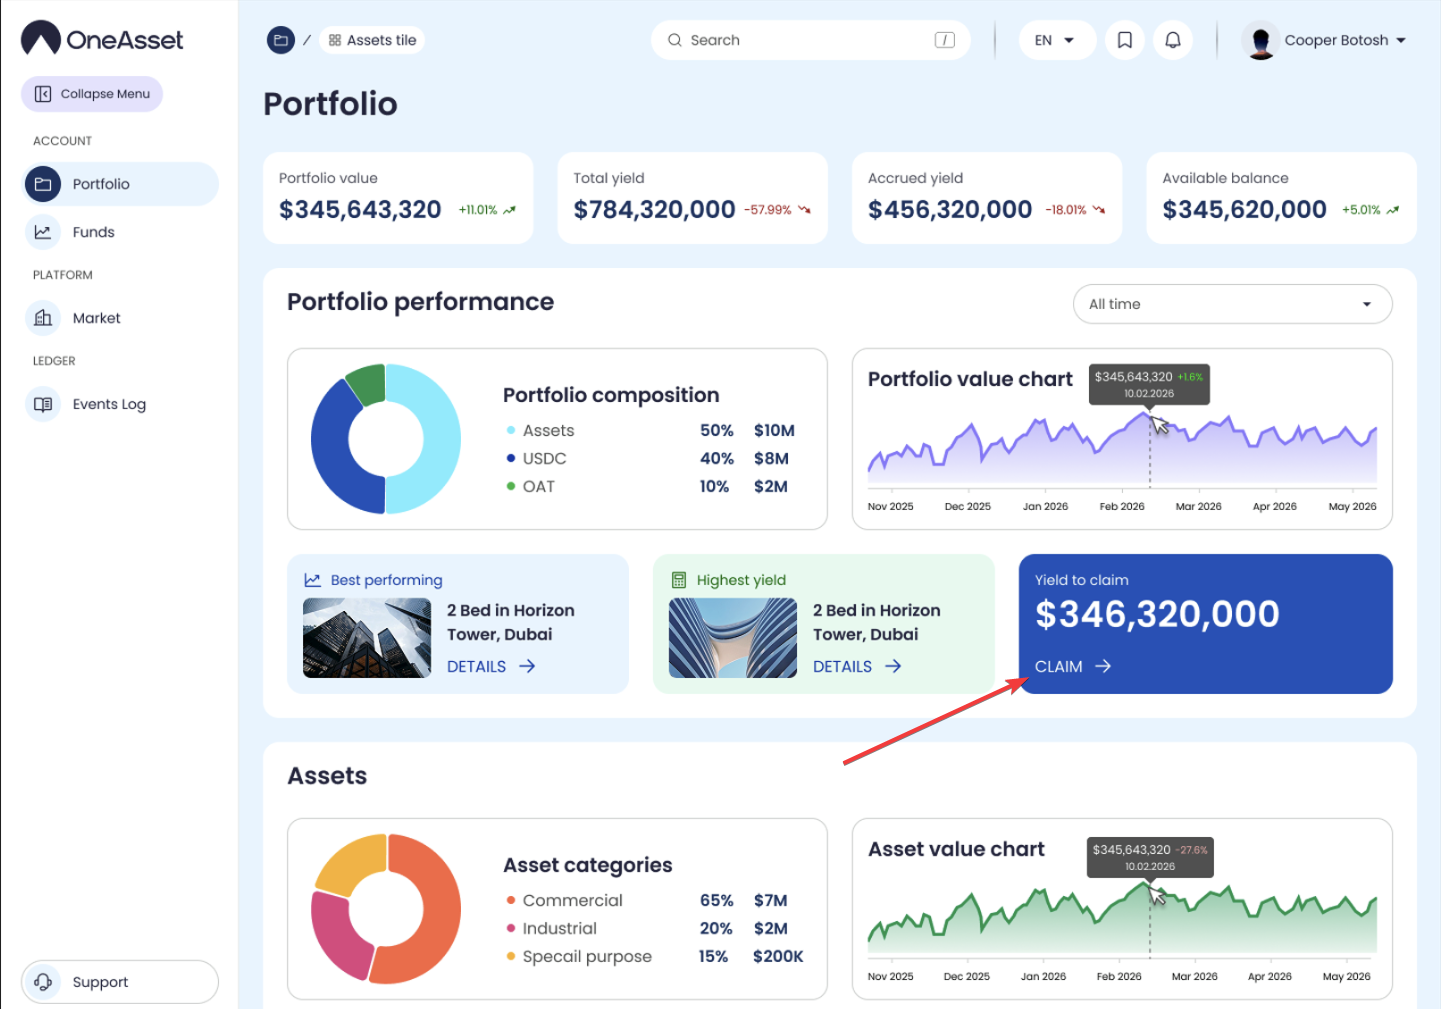Click the Funds chart icon in sidebar

43,232
